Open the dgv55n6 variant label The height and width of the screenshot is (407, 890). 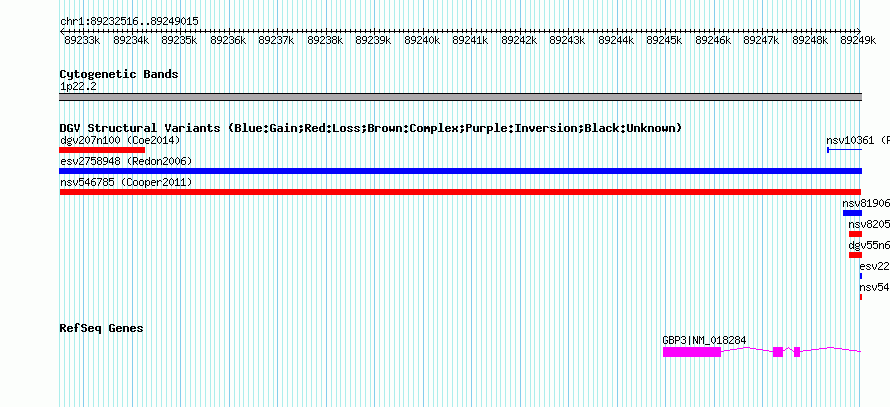point(868,246)
